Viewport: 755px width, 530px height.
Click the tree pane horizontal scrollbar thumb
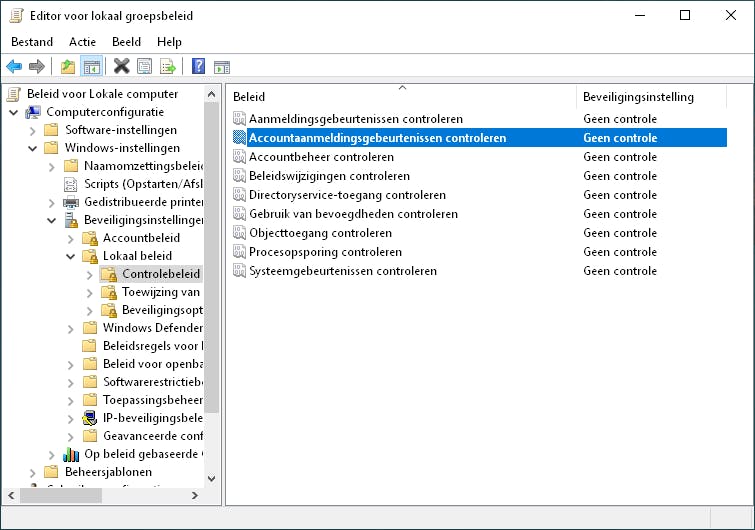point(61,495)
